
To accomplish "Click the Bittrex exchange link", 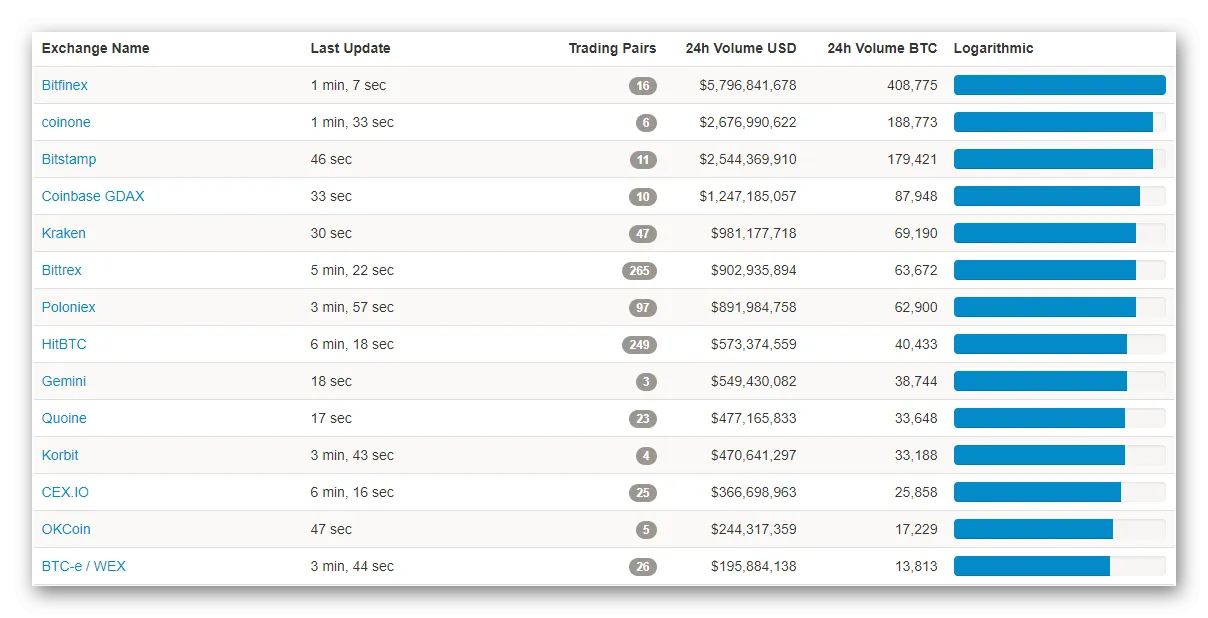I will pyautogui.click(x=62, y=270).
